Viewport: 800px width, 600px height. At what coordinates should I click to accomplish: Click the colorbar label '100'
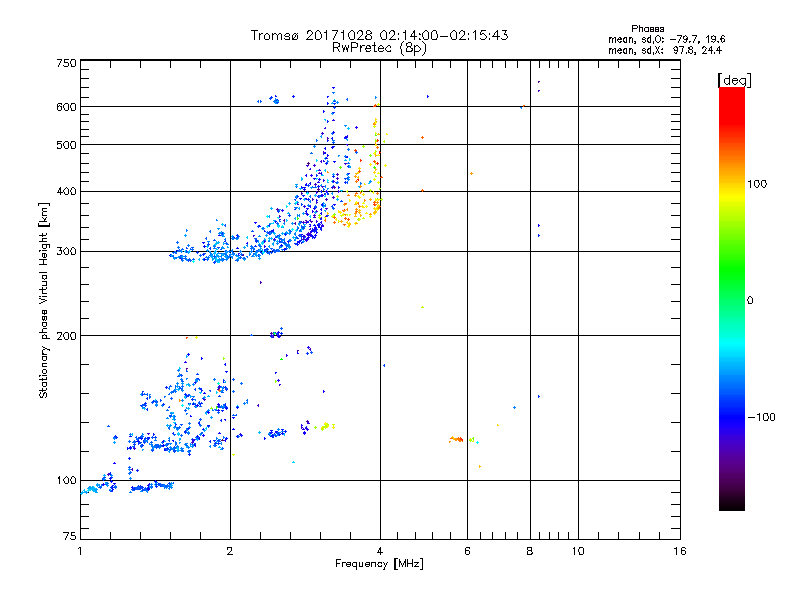tap(757, 184)
